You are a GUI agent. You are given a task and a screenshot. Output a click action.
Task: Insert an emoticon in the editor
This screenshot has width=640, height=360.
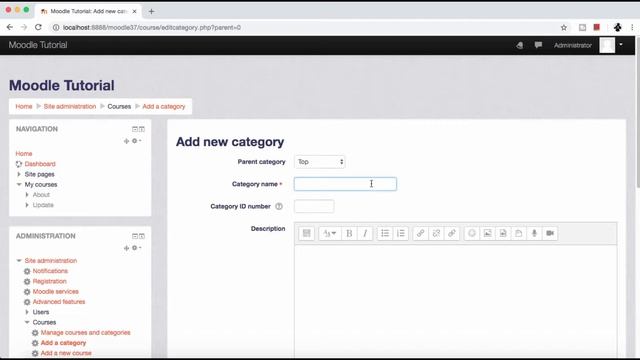tap(472, 233)
